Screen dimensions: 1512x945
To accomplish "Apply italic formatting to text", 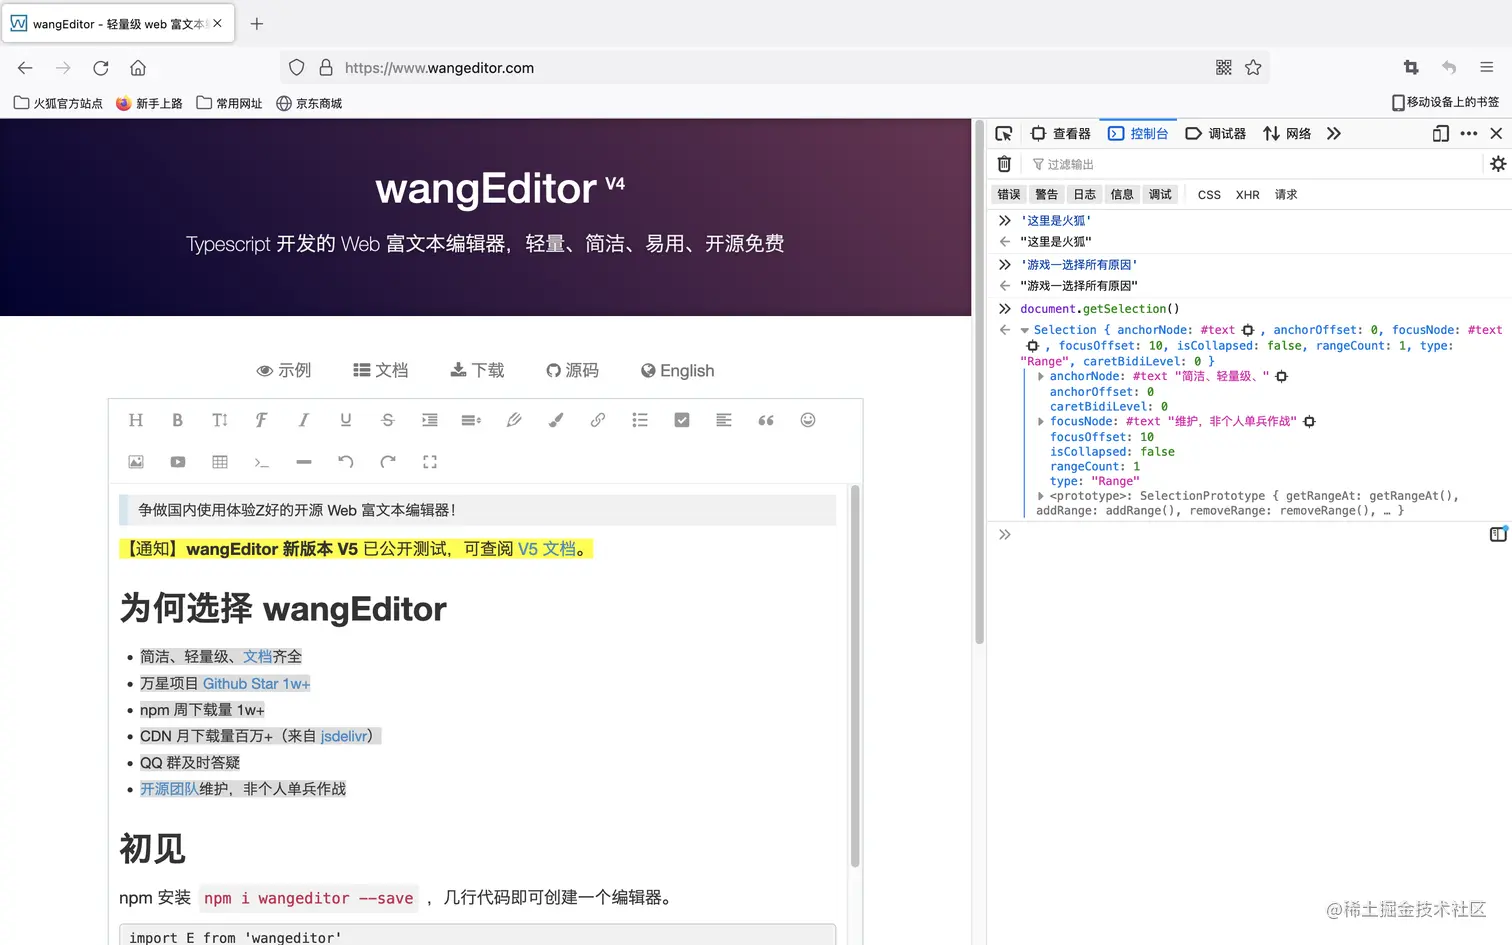I will tap(303, 420).
